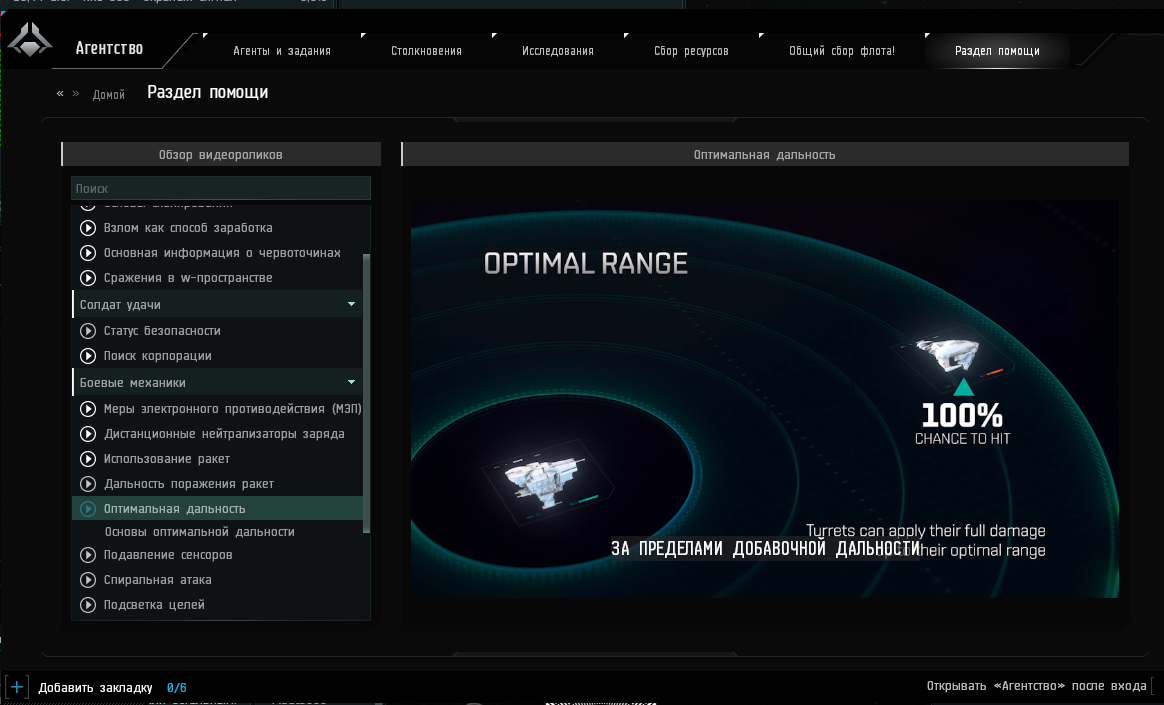Select 'Сражения в w-пространстве' text
Image resolution: width=1164 pixels, height=705 pixels.
(x=188, y=278)
